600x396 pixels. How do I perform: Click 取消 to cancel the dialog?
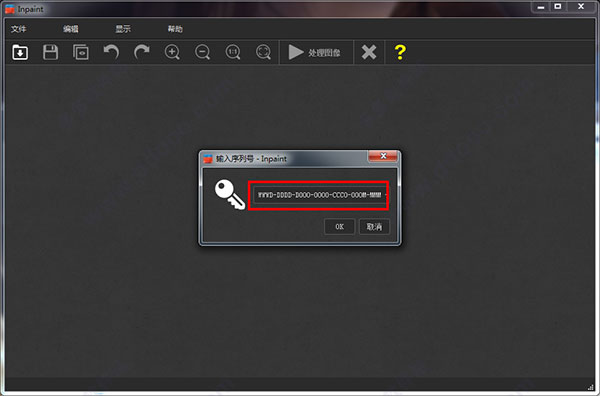(x=374, y=227)
